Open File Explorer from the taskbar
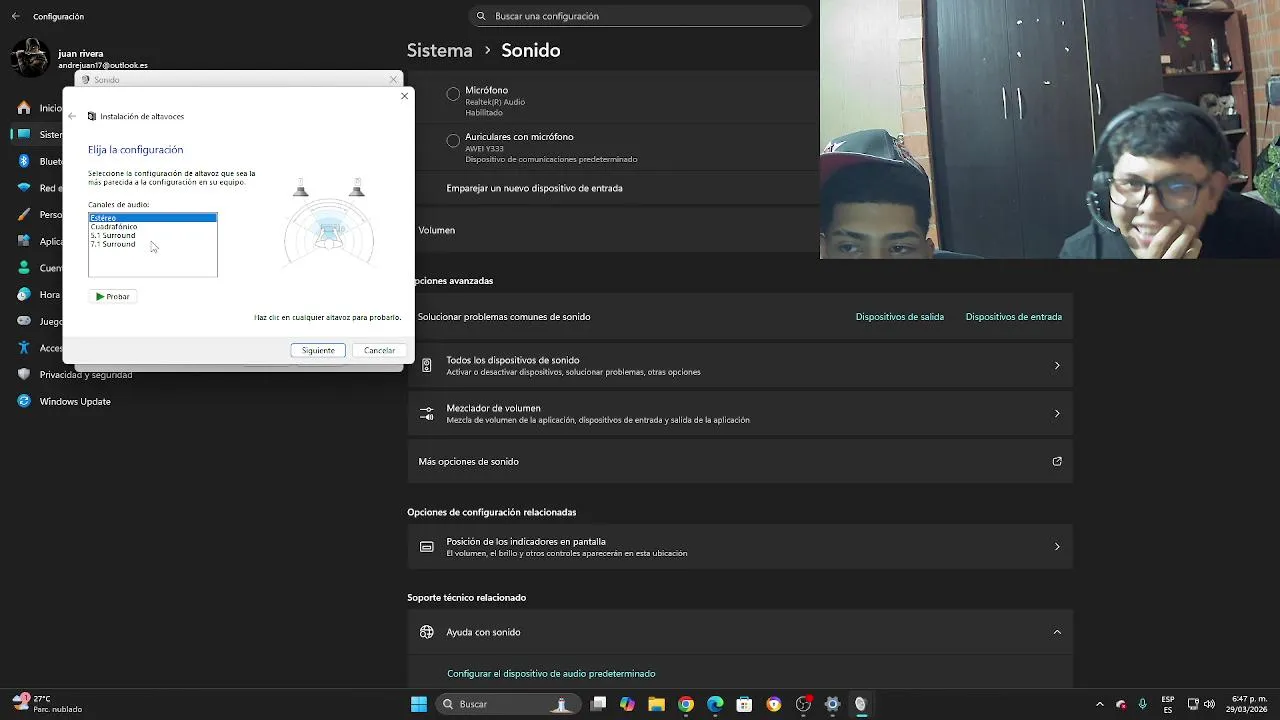 (x=657, y=704)
